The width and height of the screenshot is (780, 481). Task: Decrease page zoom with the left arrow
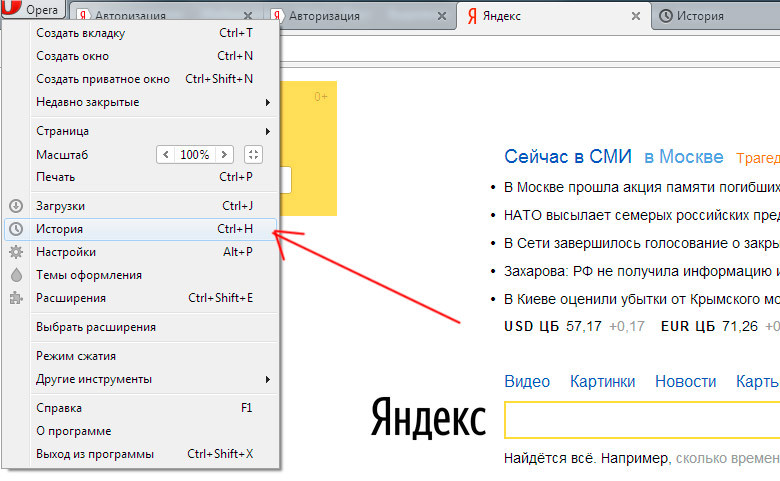tap(166, 155)
